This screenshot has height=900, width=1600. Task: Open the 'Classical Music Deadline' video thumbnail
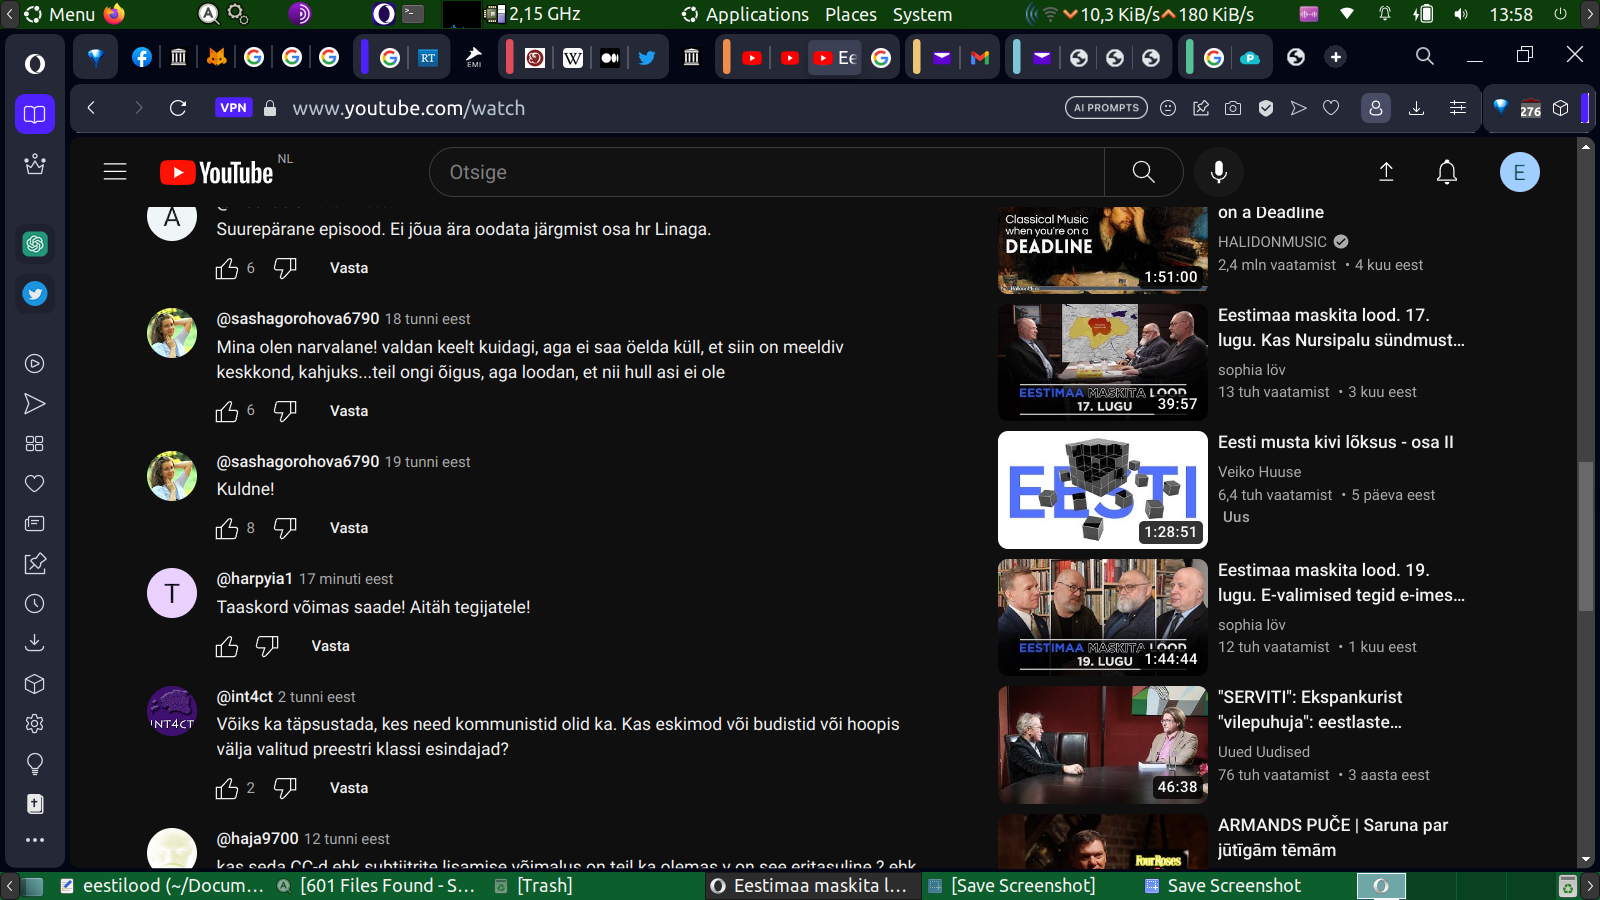pyautogui.click(x=1103, y=250)
